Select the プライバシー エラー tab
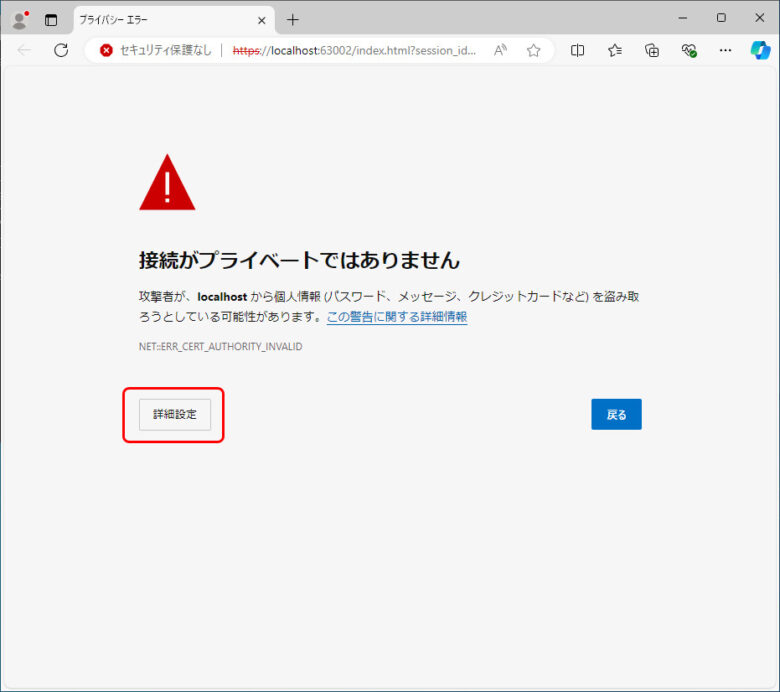This screenshot has height=692, width=780. coord(174,20)
